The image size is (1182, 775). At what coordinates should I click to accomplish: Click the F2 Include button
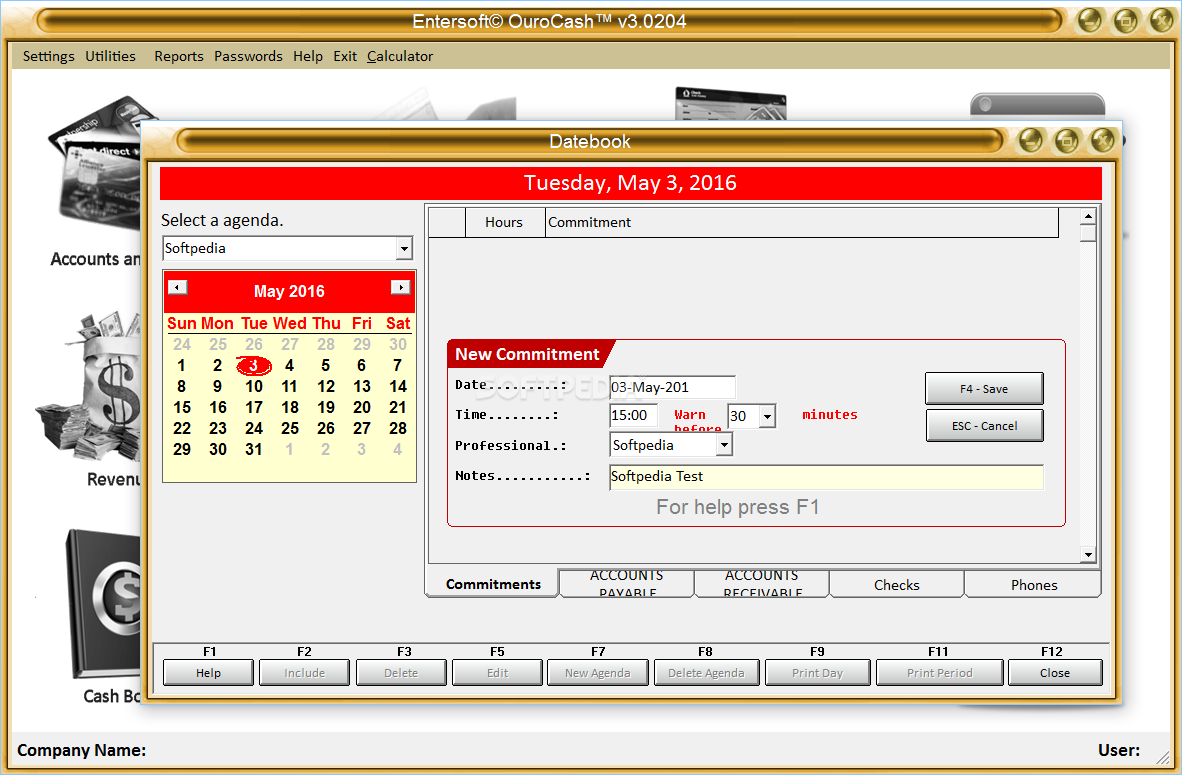(x=304, y=672)
